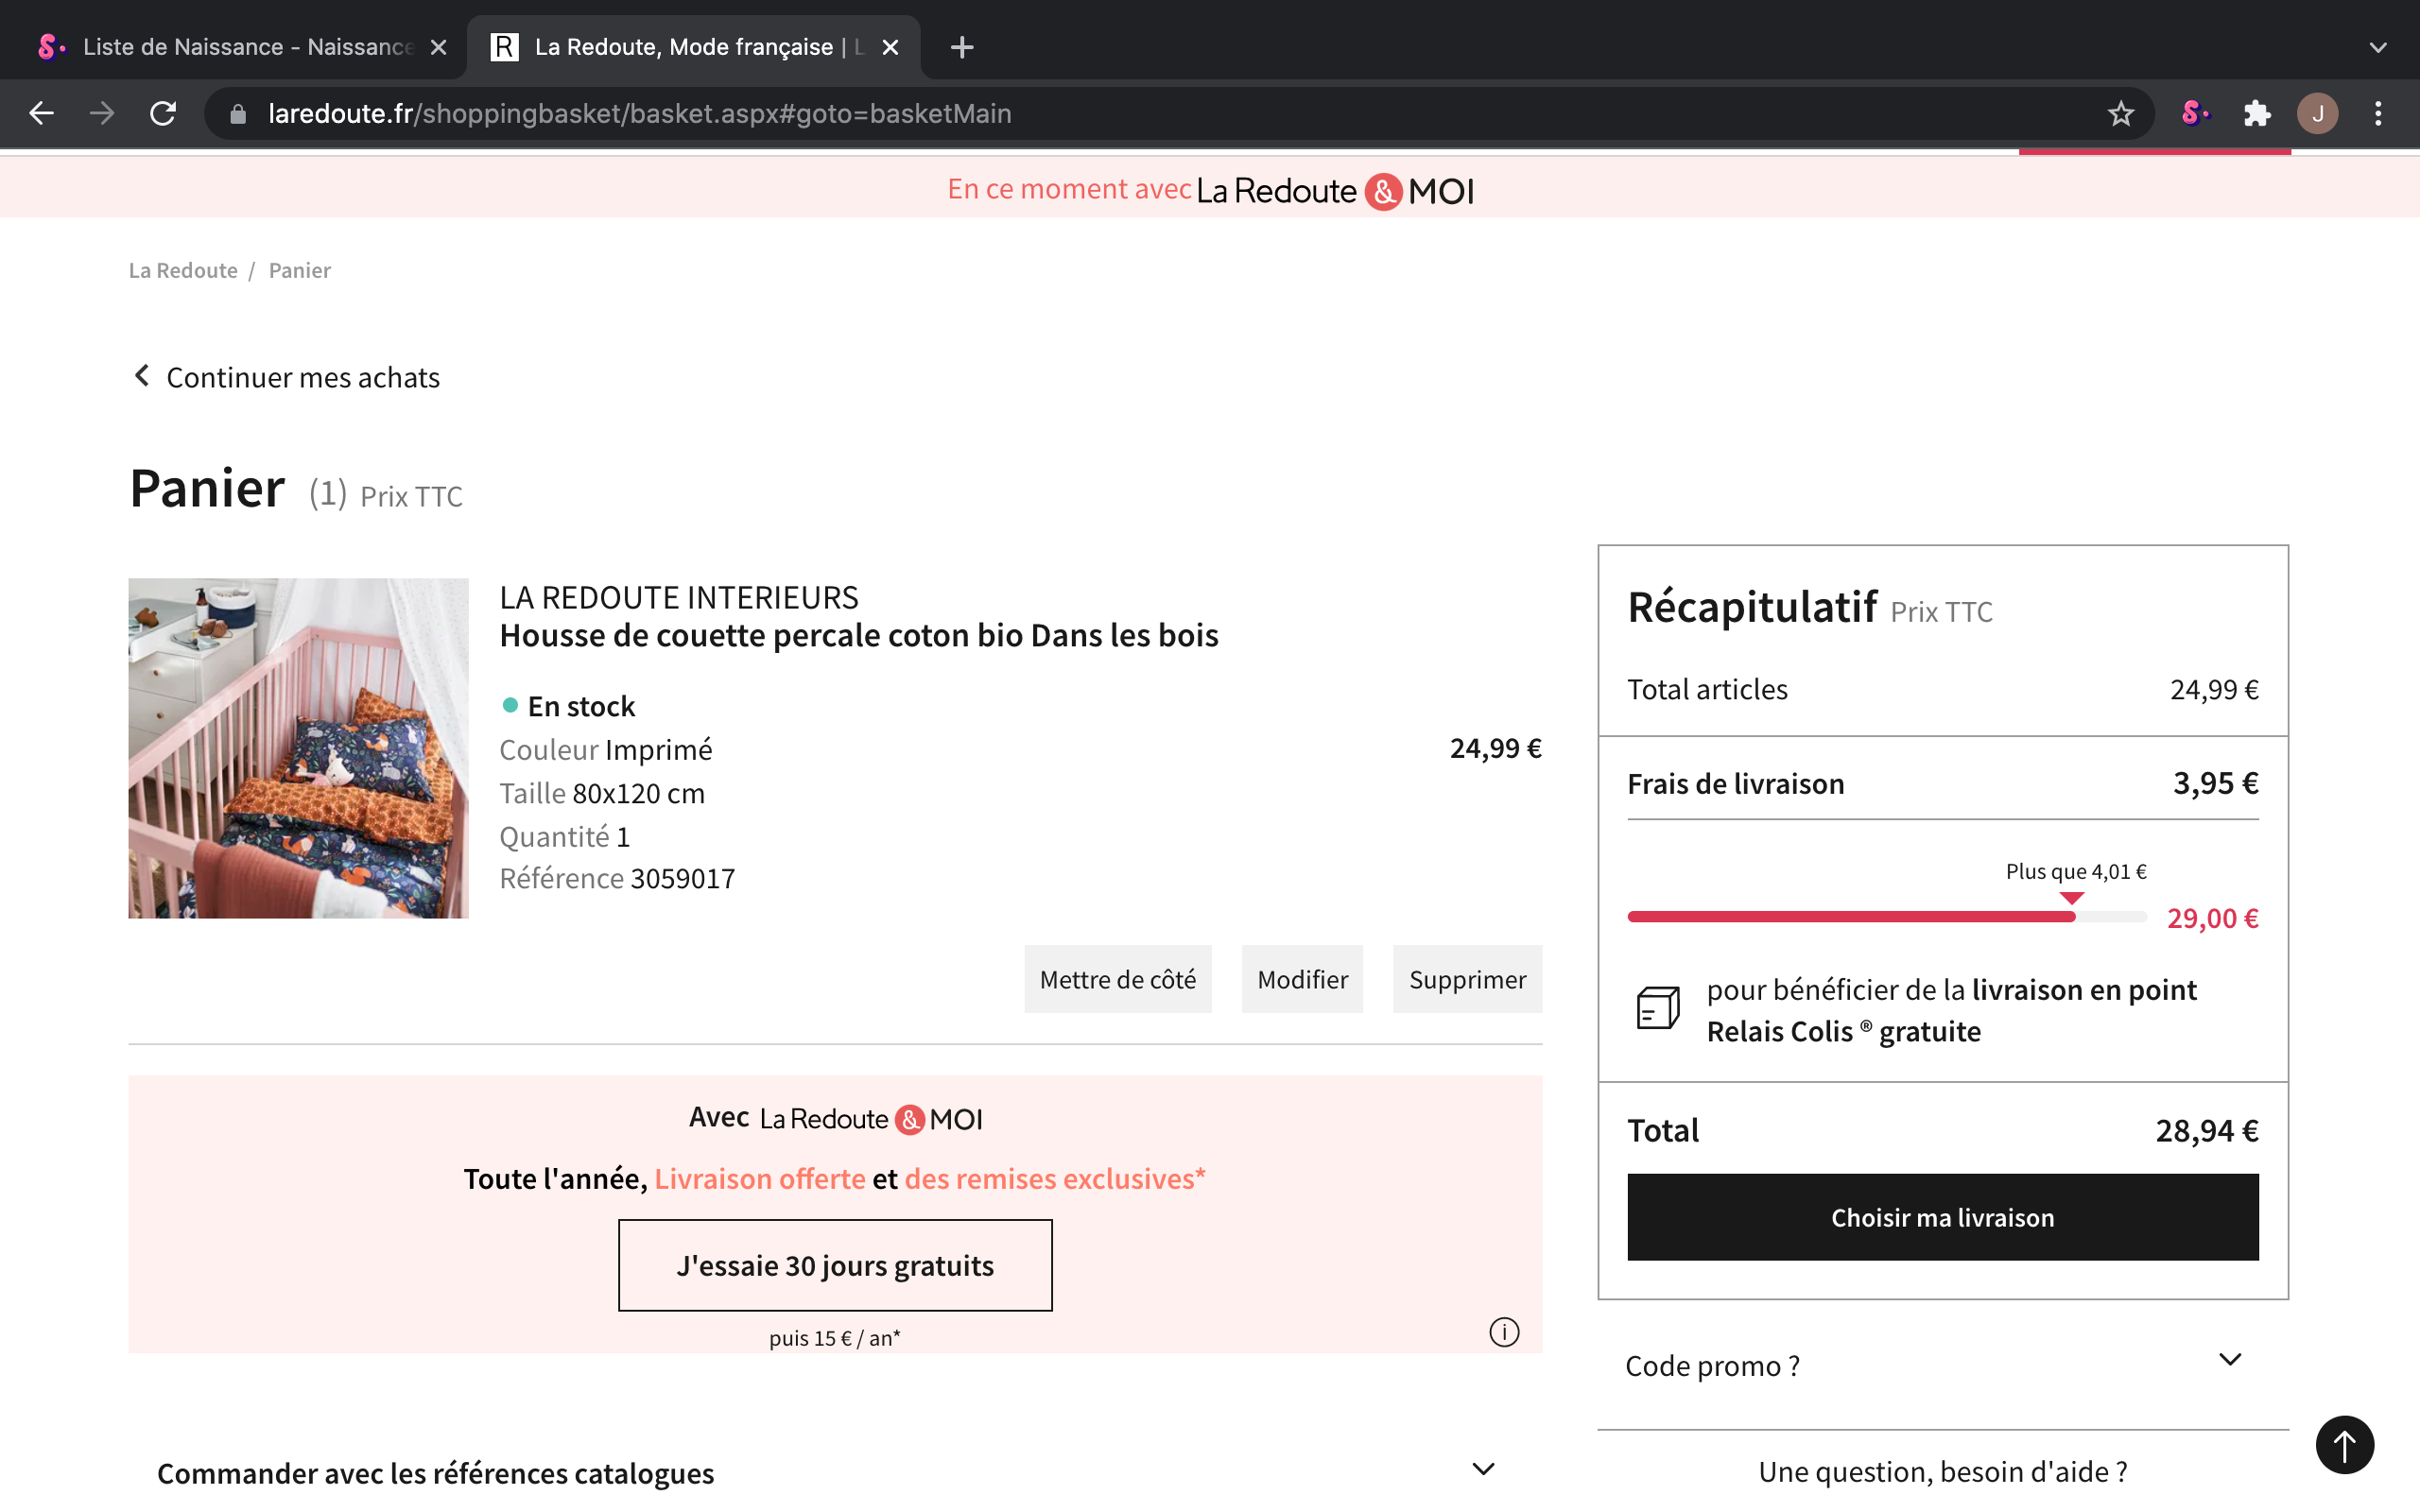Open the Chrome three-dot menu

tap(2378, 114)
